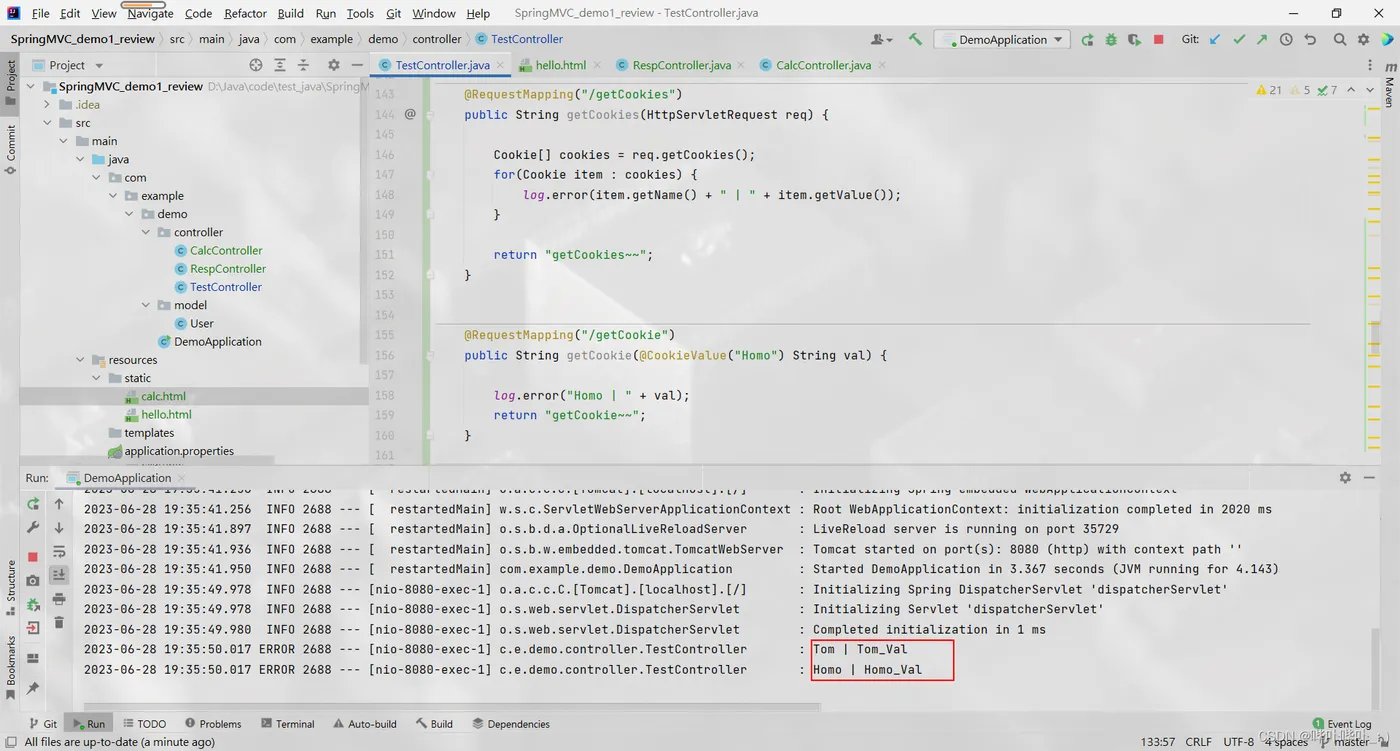Viewport: 1400px width, 751px height.
Task: Toggle scroll to end of console
Action: click(59, 575)
